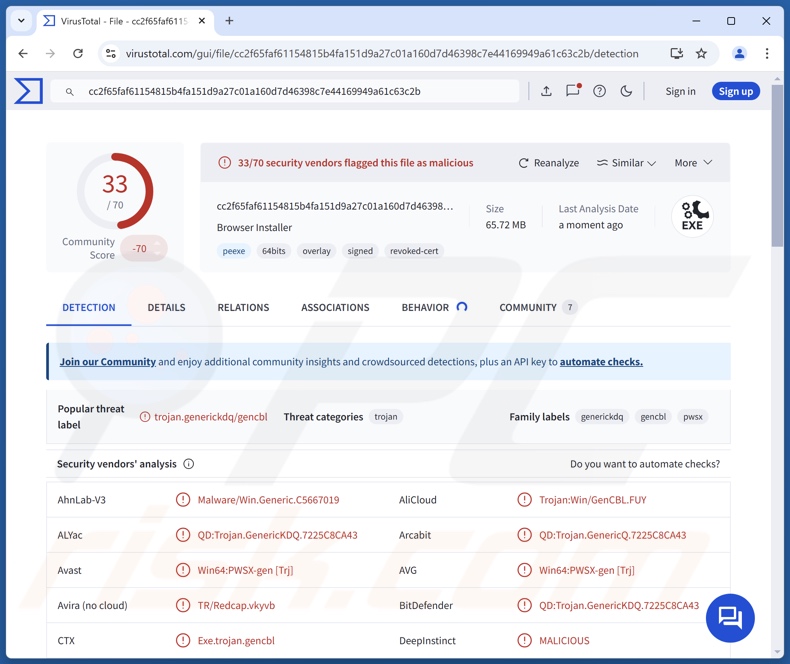Open the notifications chat icon
Viewport: 790px width, 664px height.
(x=573, y=91)
